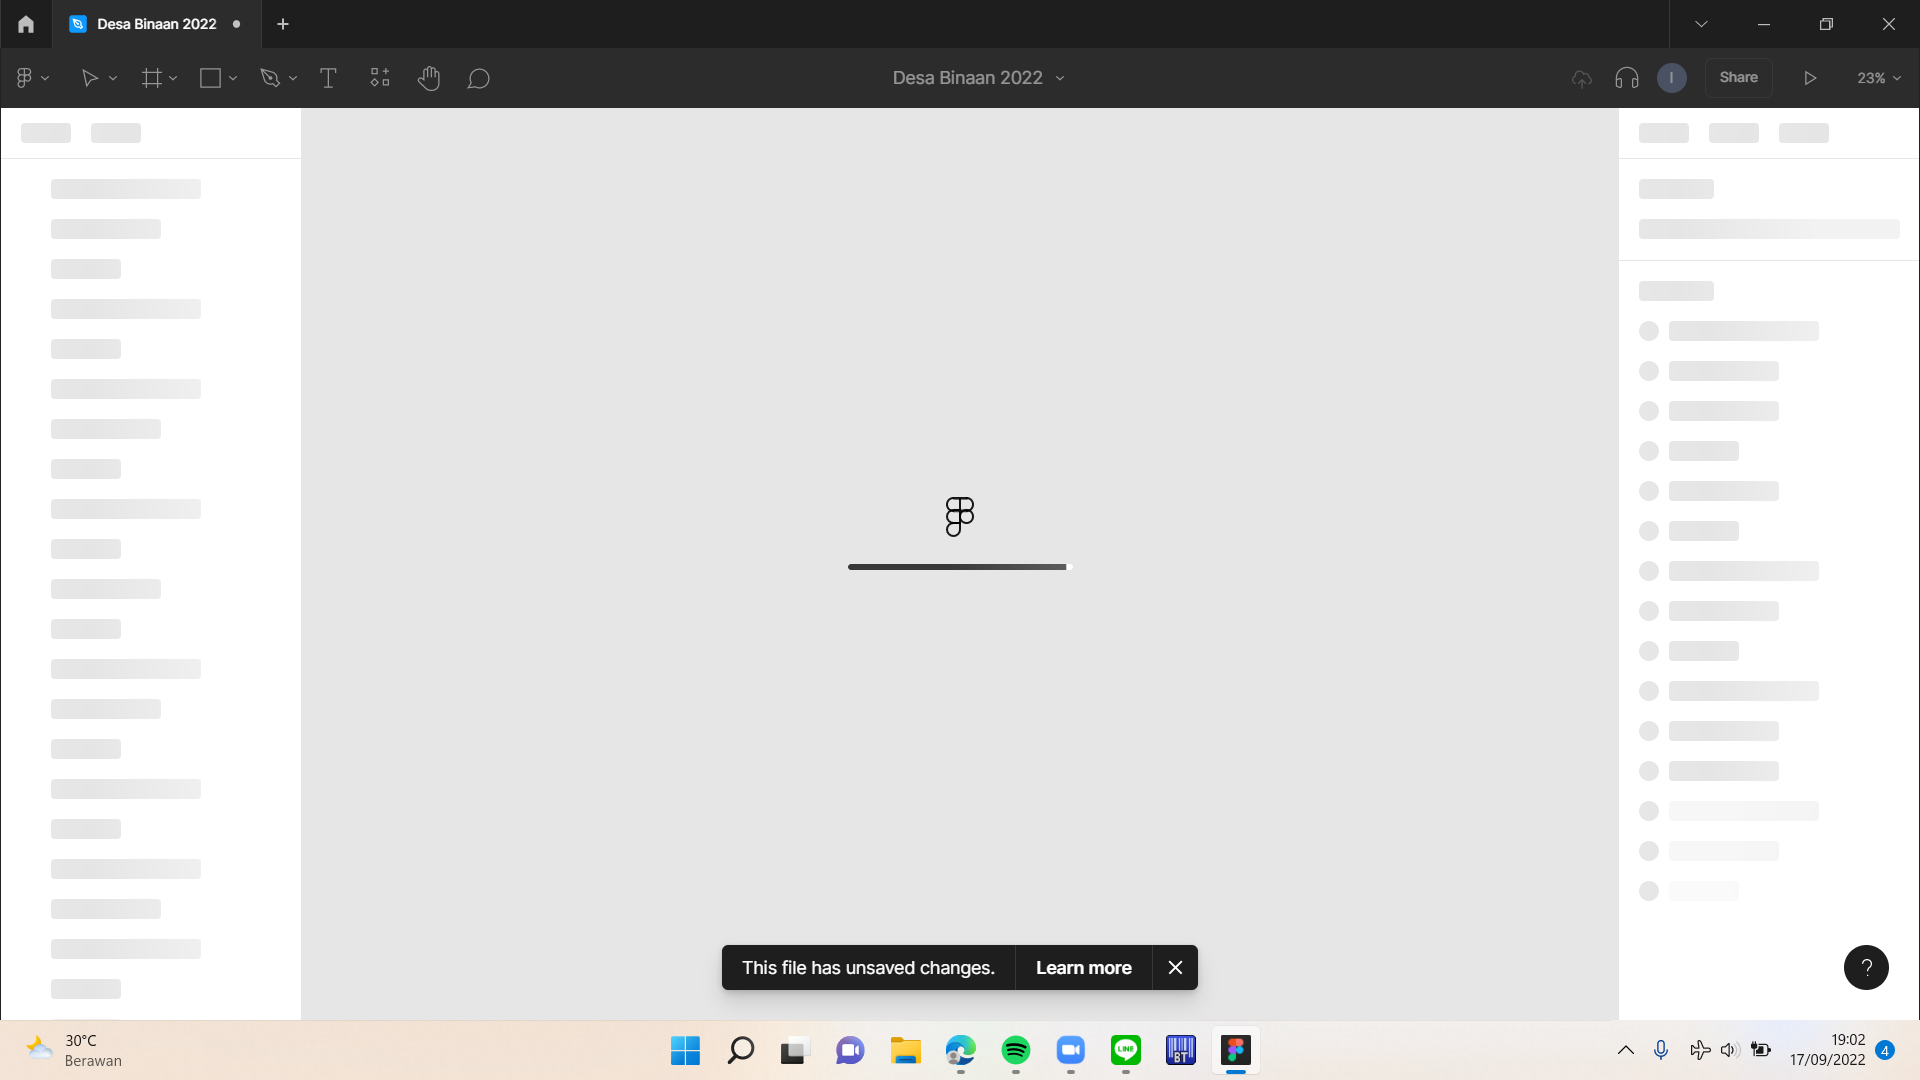
Task: Open the help question mark button
Action: pos(1866,967)
